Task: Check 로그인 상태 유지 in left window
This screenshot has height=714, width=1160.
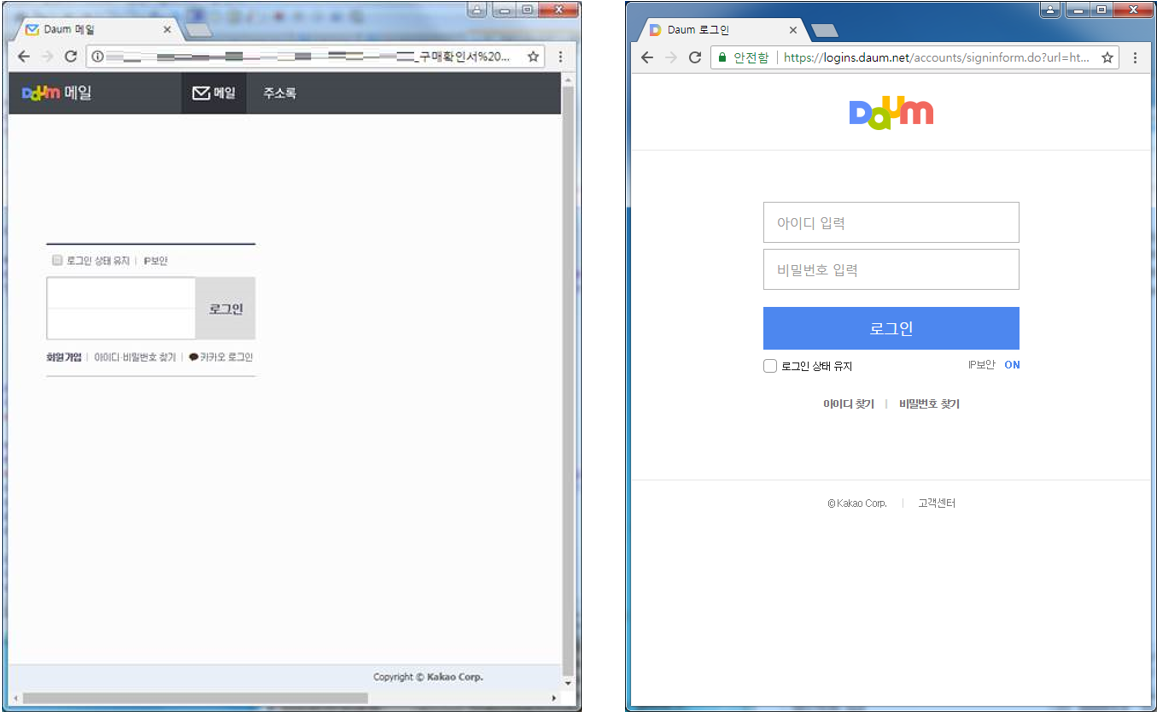Action: click(x=57, y=260)
